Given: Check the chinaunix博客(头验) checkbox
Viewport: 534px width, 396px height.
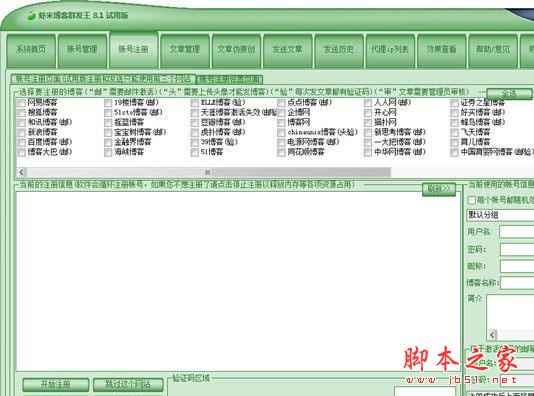Looking at the screenshot, I should coord(281,132).
